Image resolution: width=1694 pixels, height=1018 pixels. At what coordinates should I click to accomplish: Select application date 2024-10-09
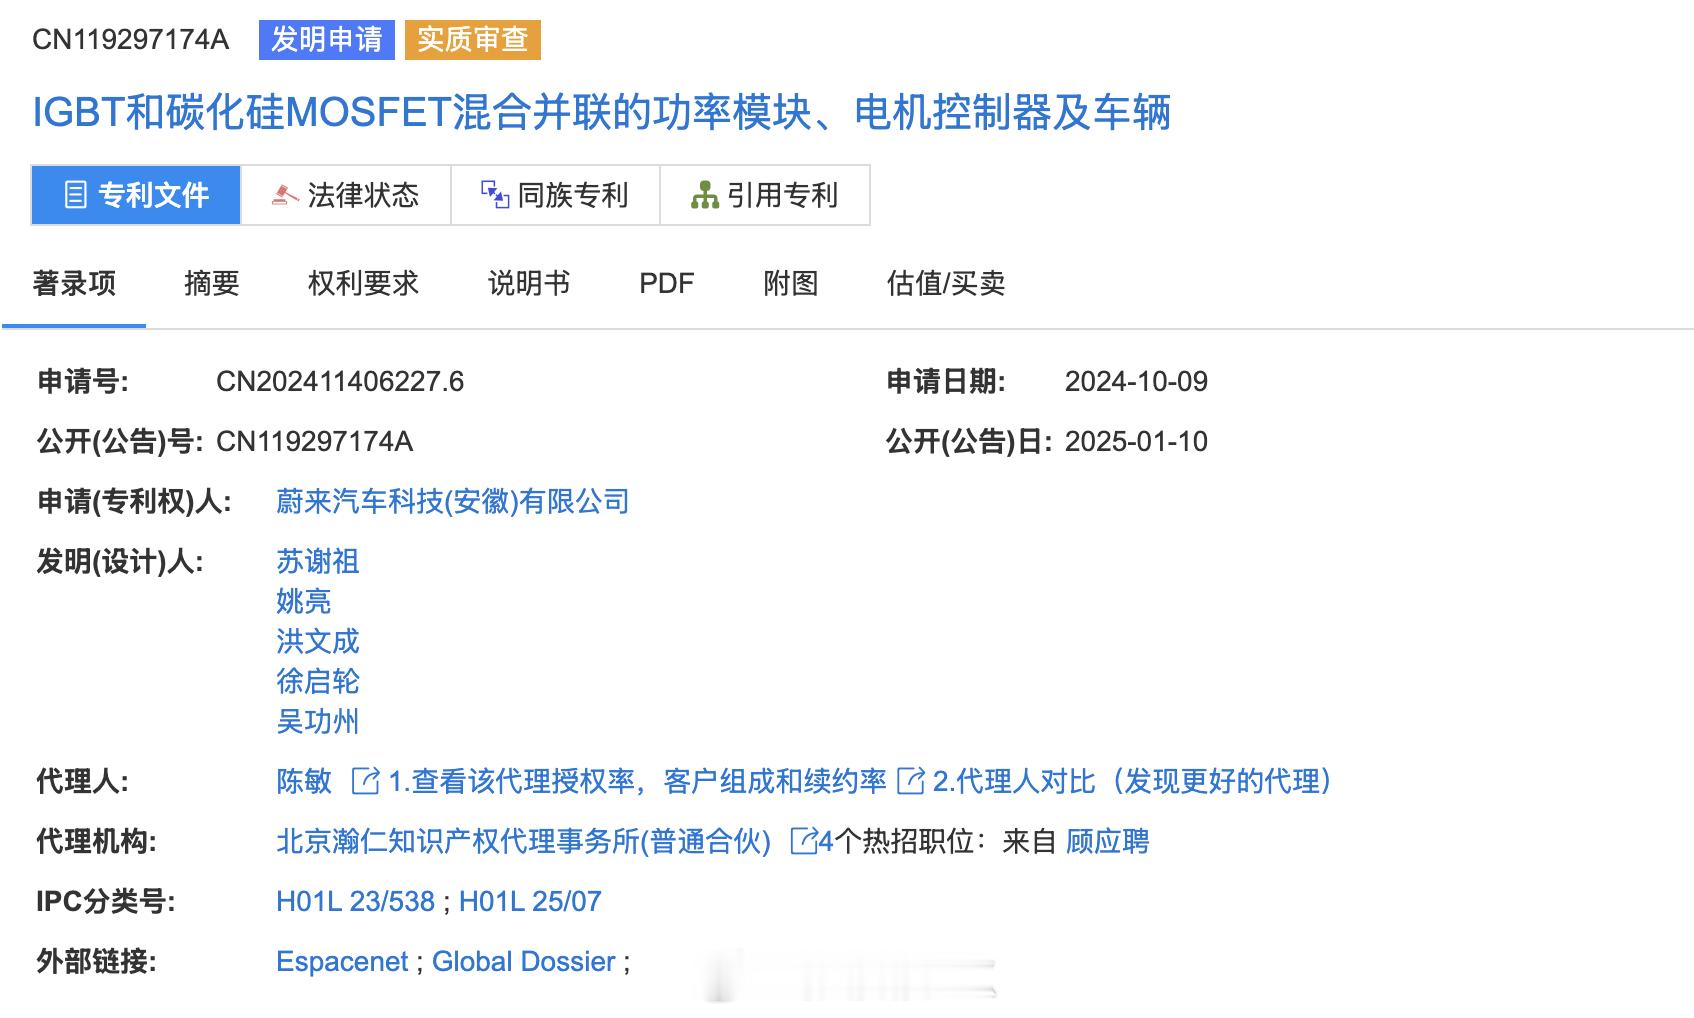click(x=1136, y=381)
